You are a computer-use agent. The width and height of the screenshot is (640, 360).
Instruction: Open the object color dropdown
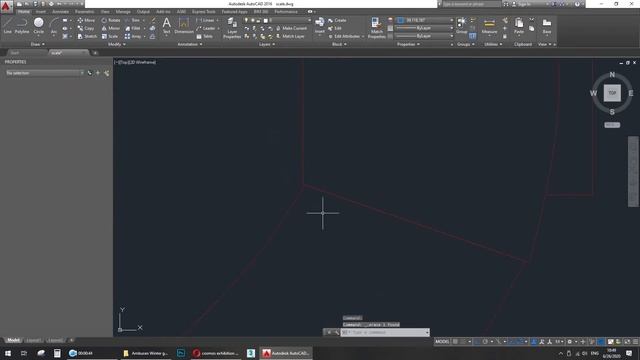(425, 20)
